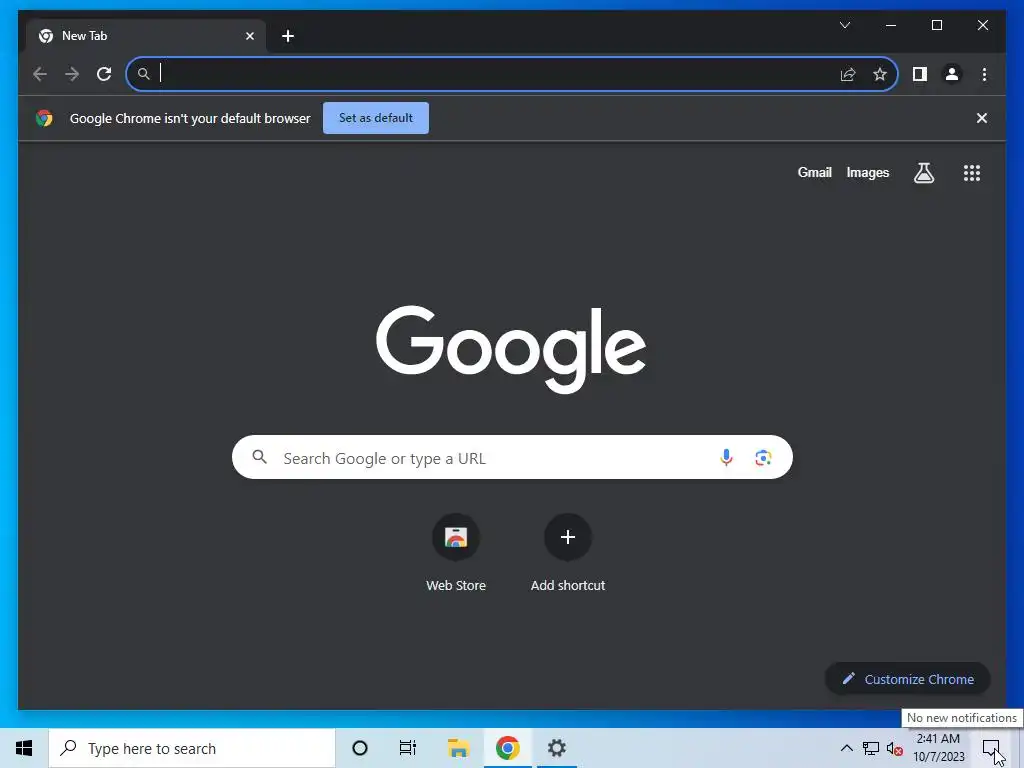Screen dimensions: 1024x768
Task: Reload the current page
Action: click(x=104, y=74)
